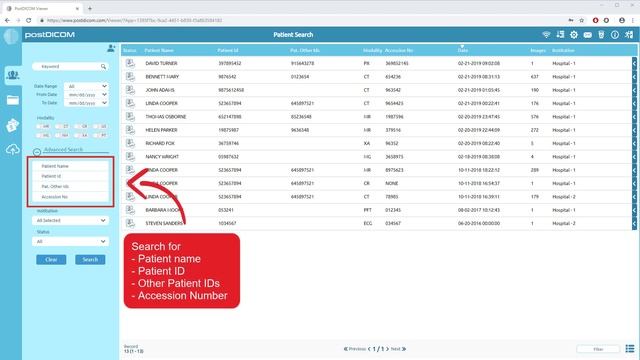Click the transfer list icon in header
The width and height of the screenshot is (640, 360).
coord(560,35)
